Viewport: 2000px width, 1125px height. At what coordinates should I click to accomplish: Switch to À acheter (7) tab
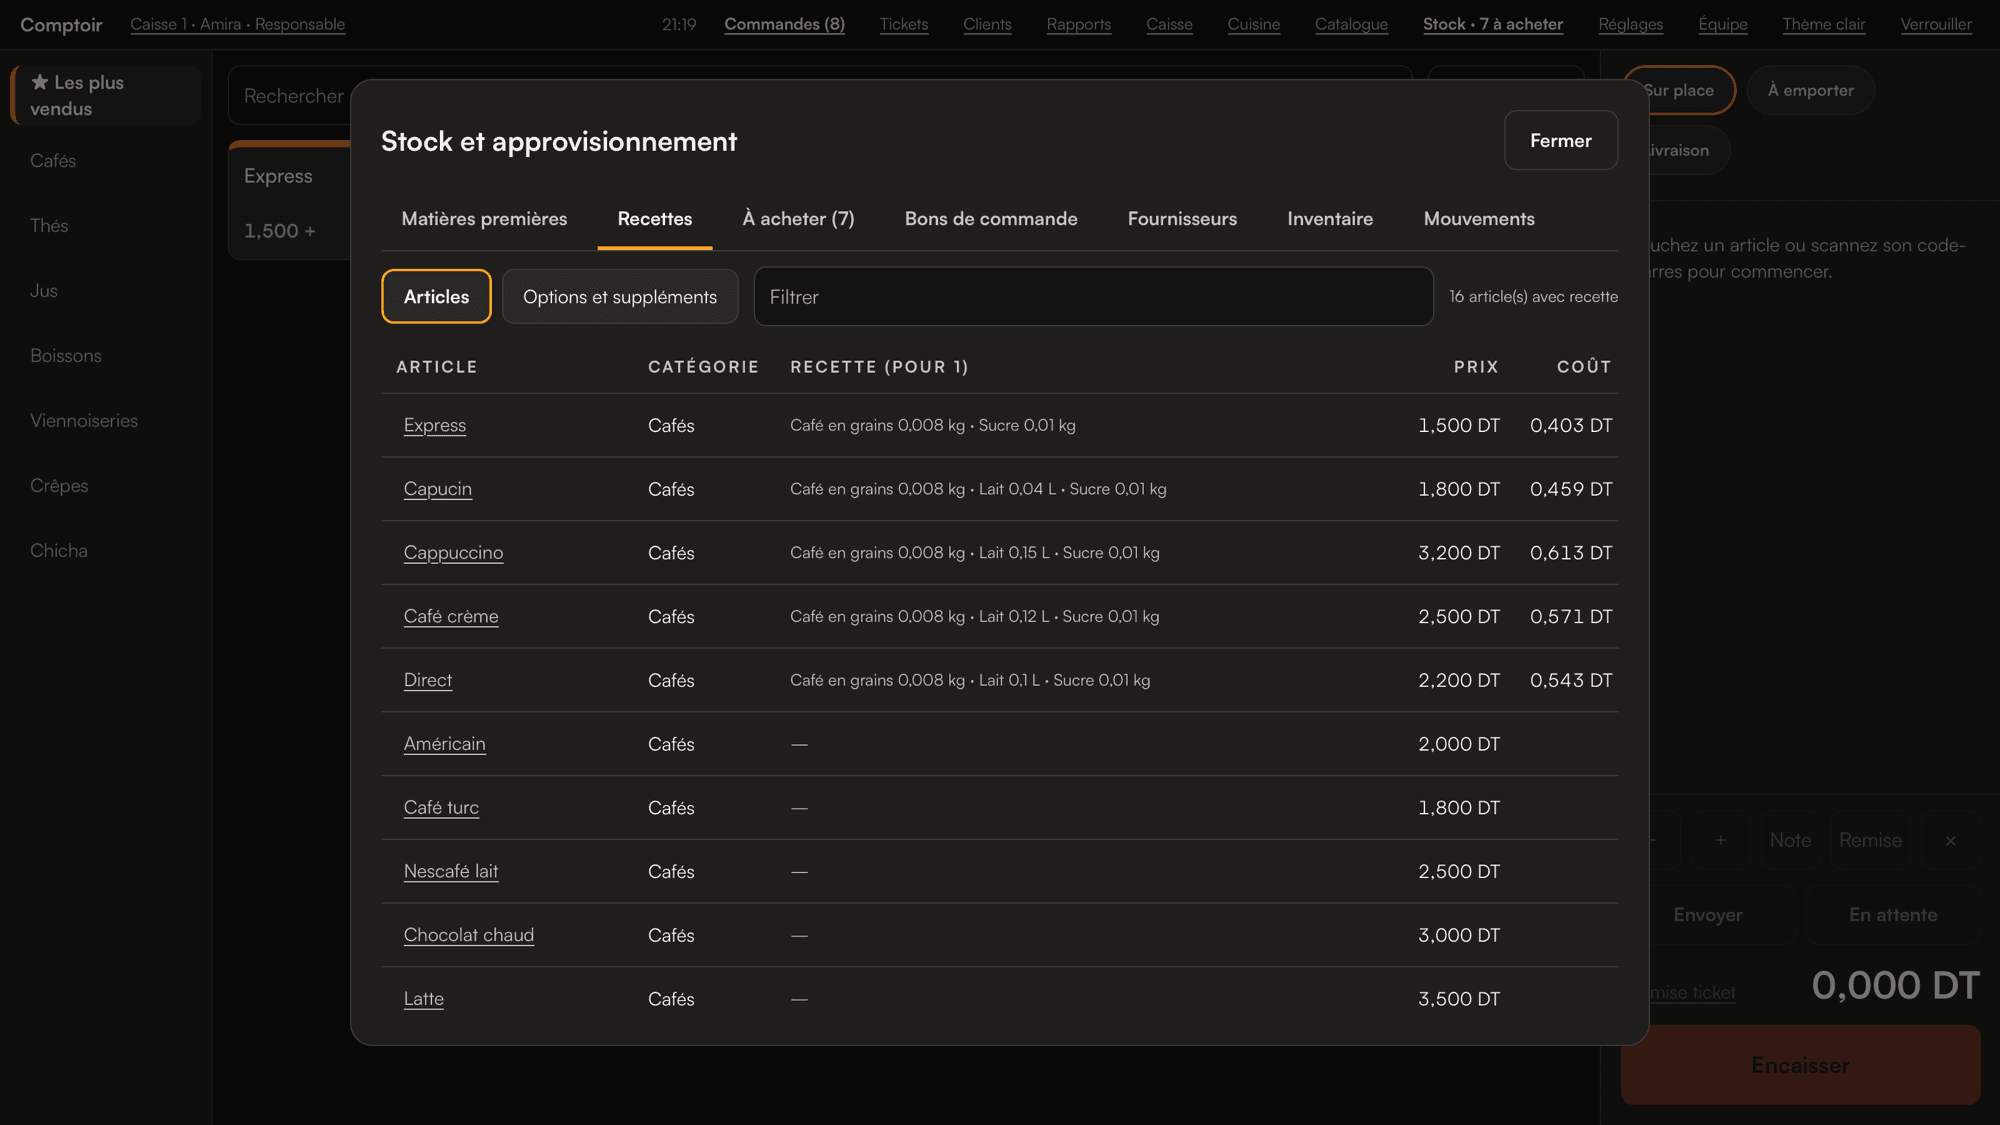pyautogui.click(x=798, y=219)
